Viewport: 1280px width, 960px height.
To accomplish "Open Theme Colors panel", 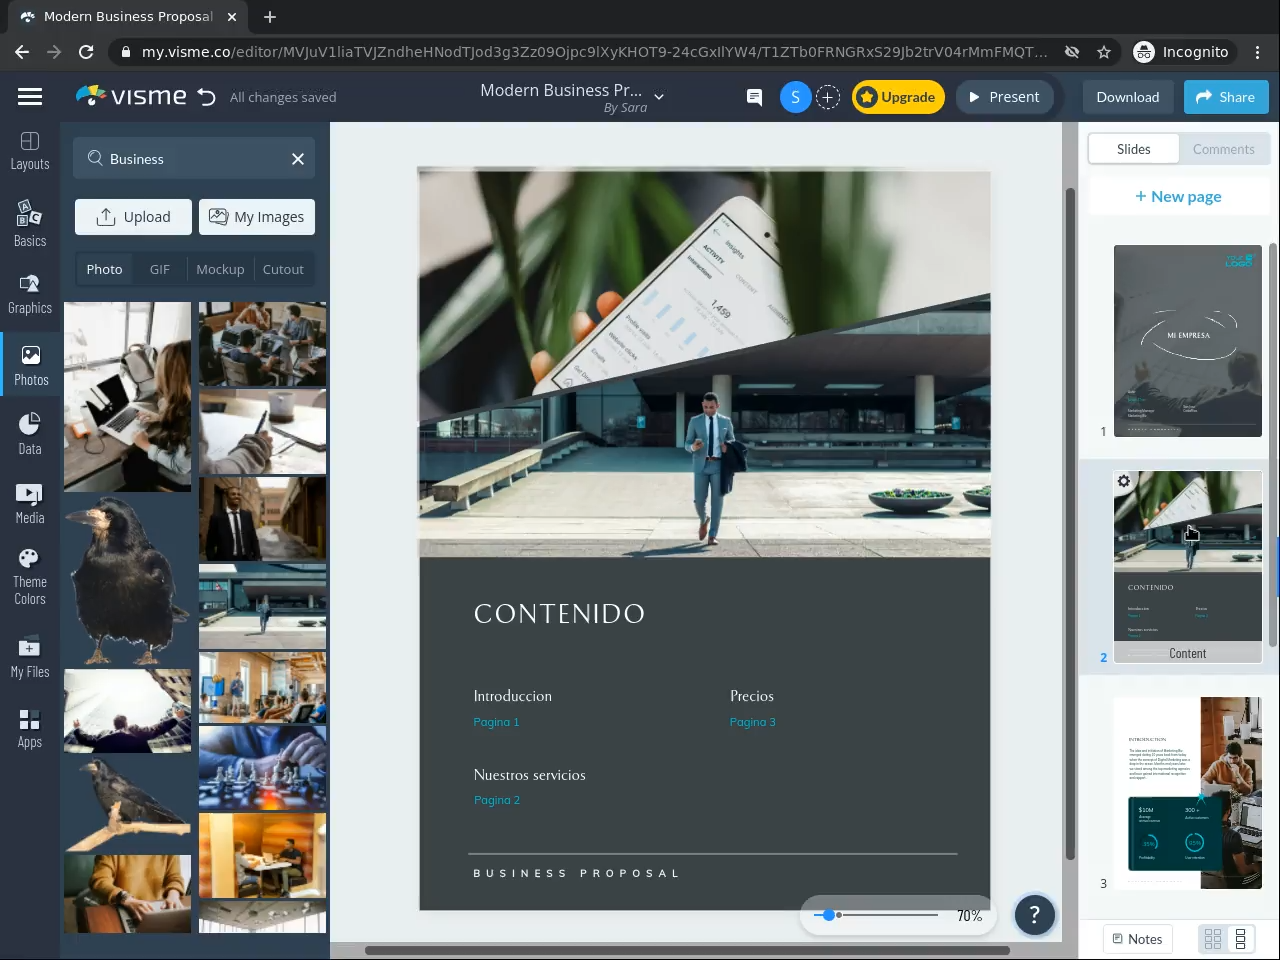I will click(30, 578).
